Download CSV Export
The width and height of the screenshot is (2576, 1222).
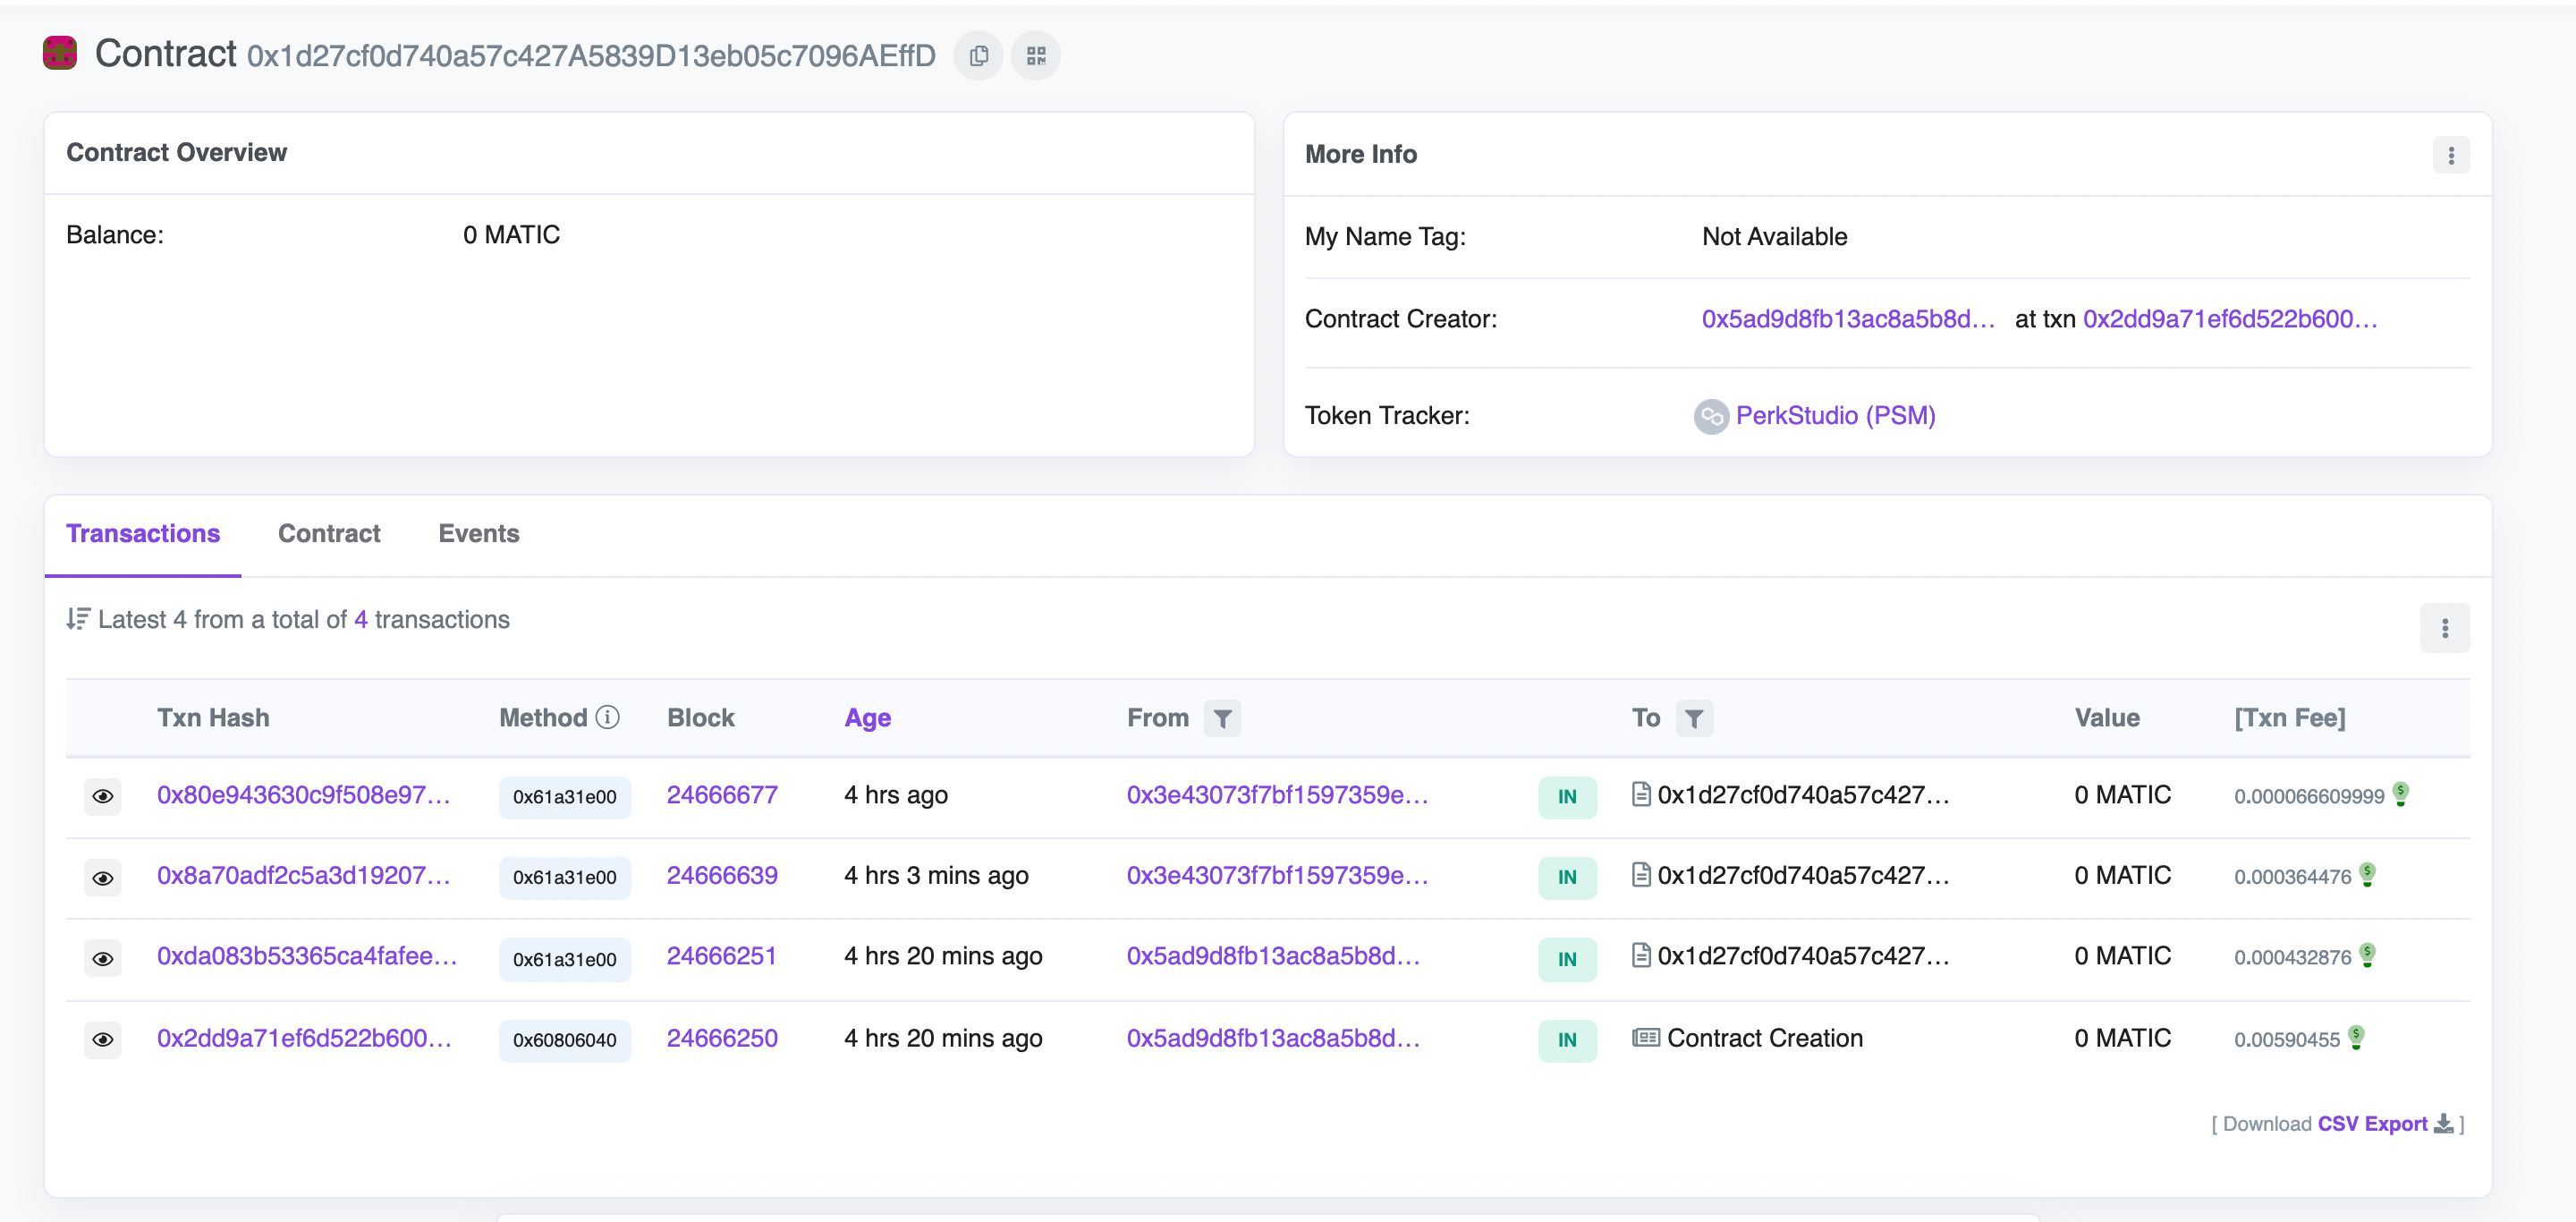coord(2372,1124)
